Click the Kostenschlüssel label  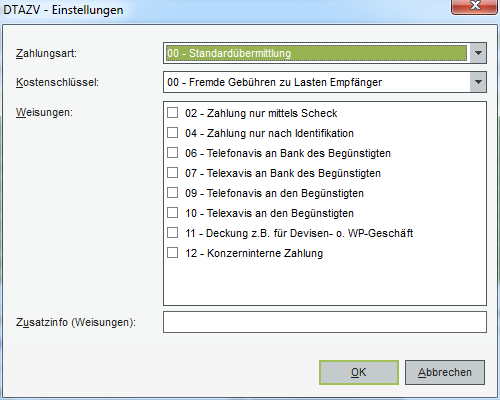[57, 82]
